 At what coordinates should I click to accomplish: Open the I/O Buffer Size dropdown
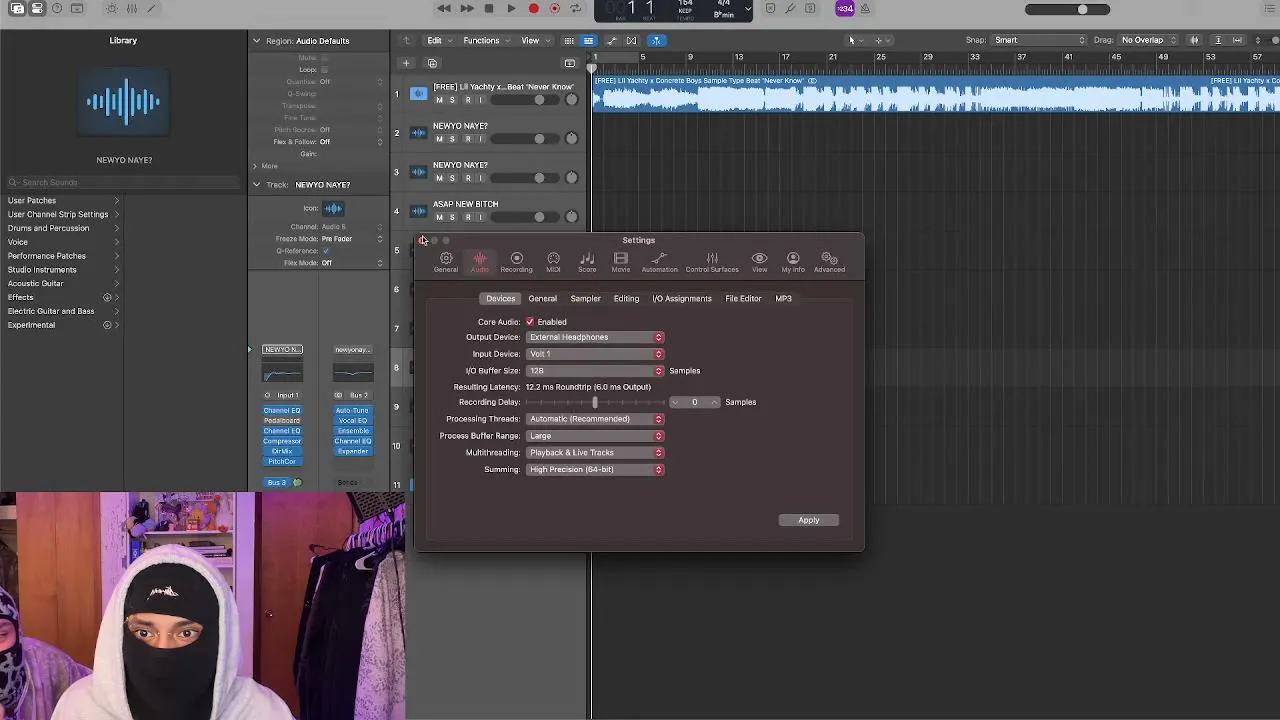tap(595, 371)
